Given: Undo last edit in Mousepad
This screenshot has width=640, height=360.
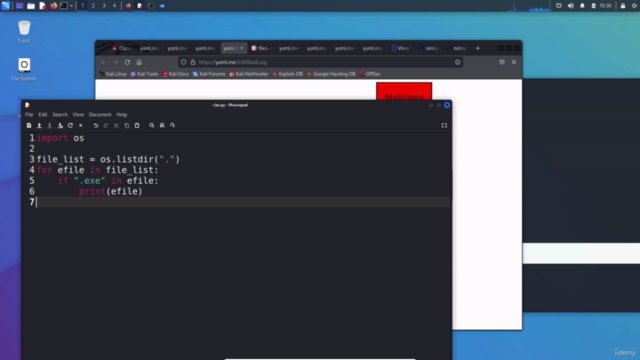Looking at the screenshot, I should click(96, 125).
